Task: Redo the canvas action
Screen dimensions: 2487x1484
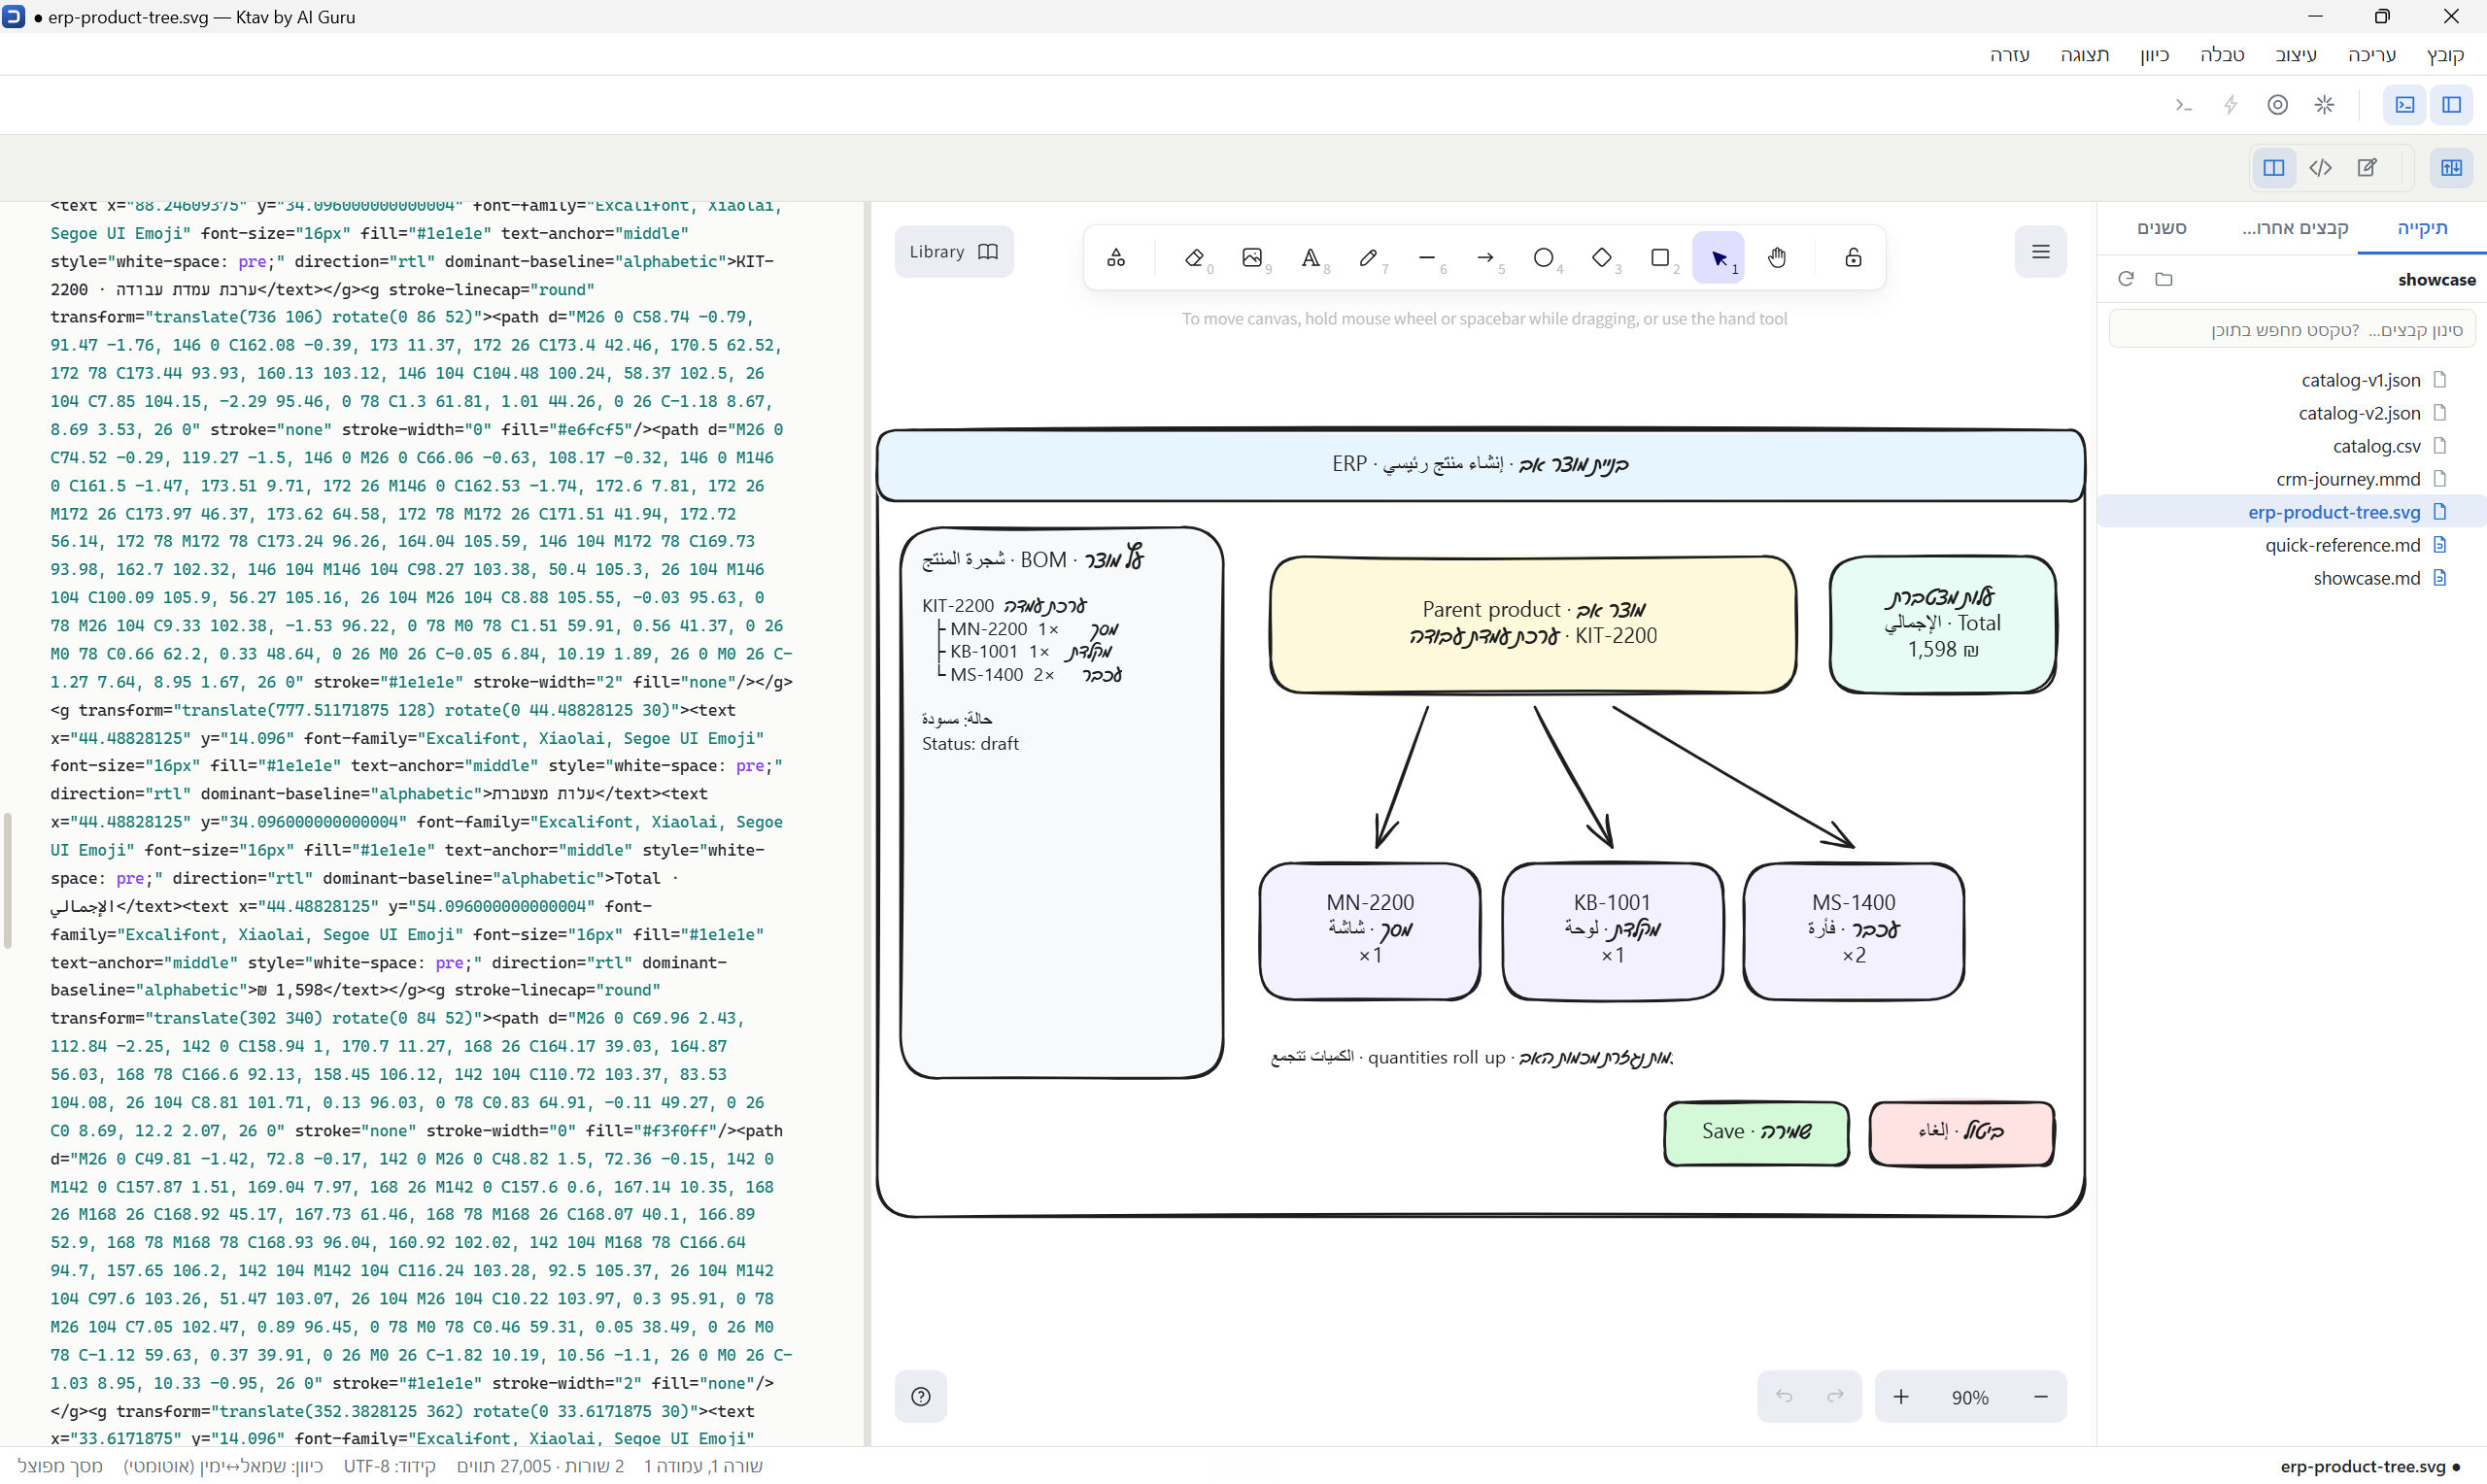Action: pyautogui.click(x=1836, y=1396)
